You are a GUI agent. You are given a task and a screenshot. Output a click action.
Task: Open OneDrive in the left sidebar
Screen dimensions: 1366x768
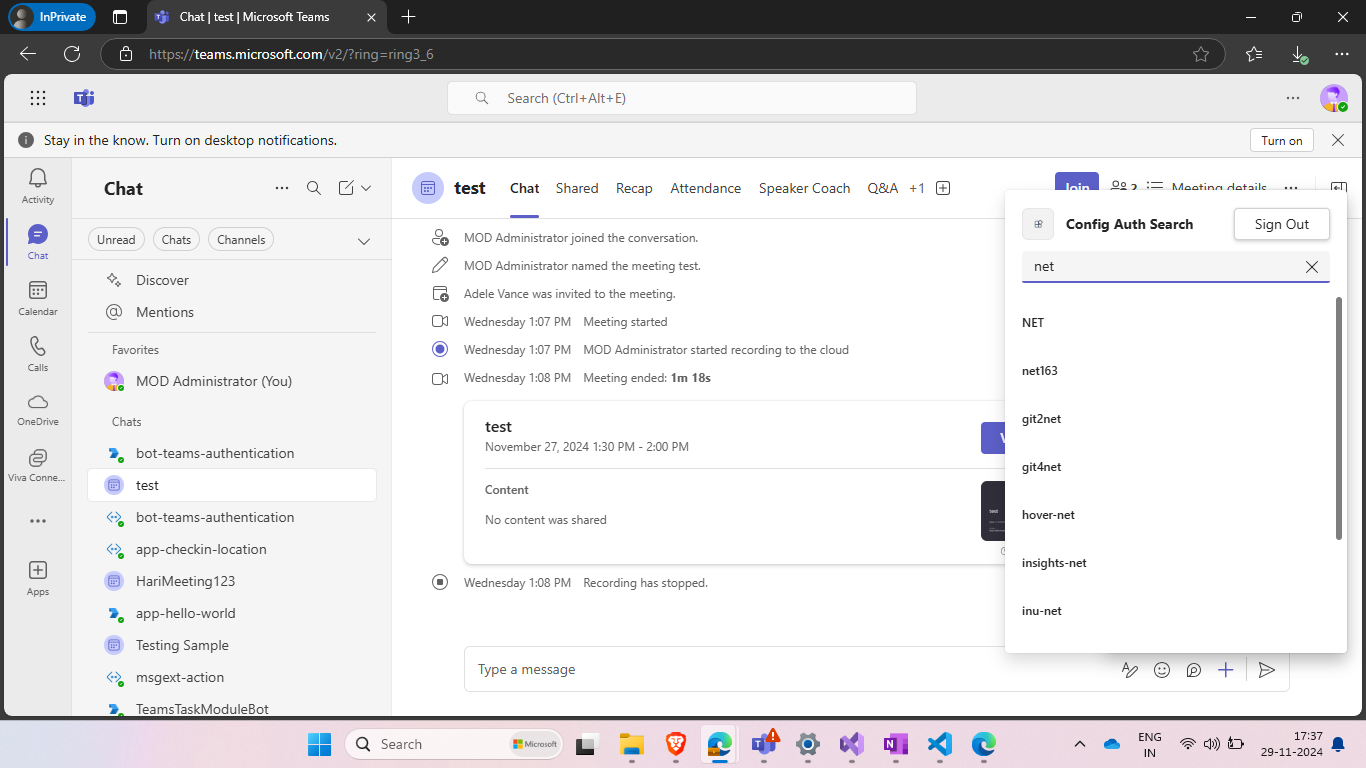coord(38,410)
